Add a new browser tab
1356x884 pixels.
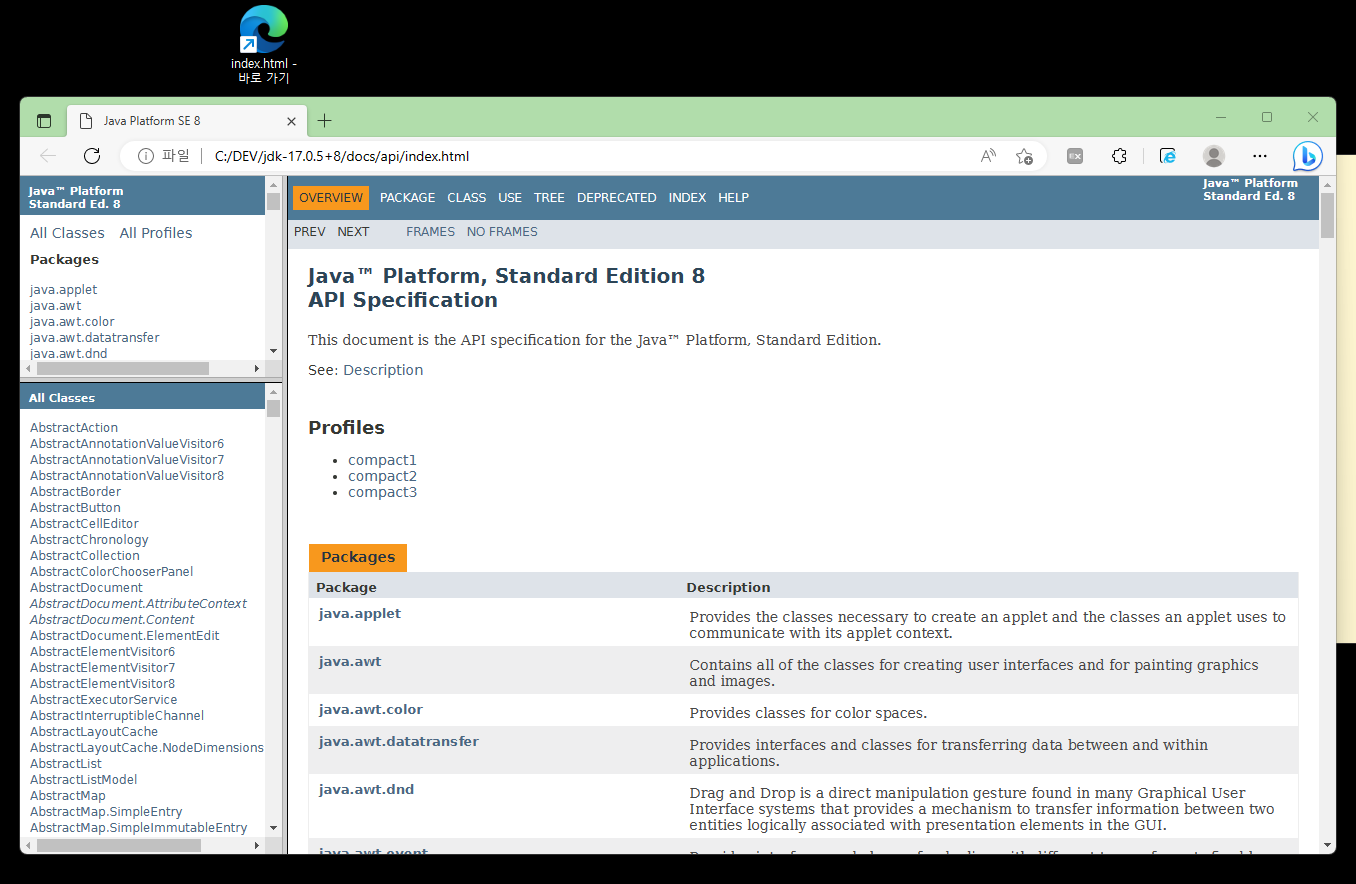pyautogui.click(x=324, y=121)
